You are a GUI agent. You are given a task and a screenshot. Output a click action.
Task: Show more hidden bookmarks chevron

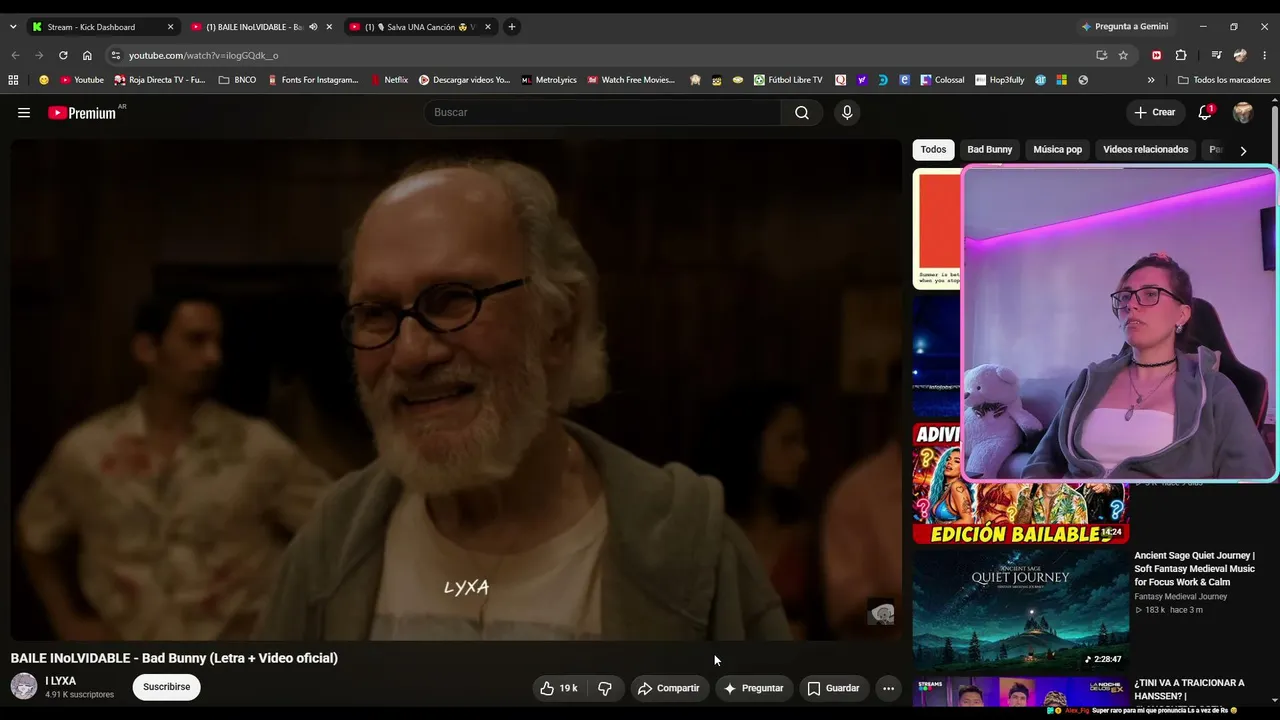(x=1151, y=80)
